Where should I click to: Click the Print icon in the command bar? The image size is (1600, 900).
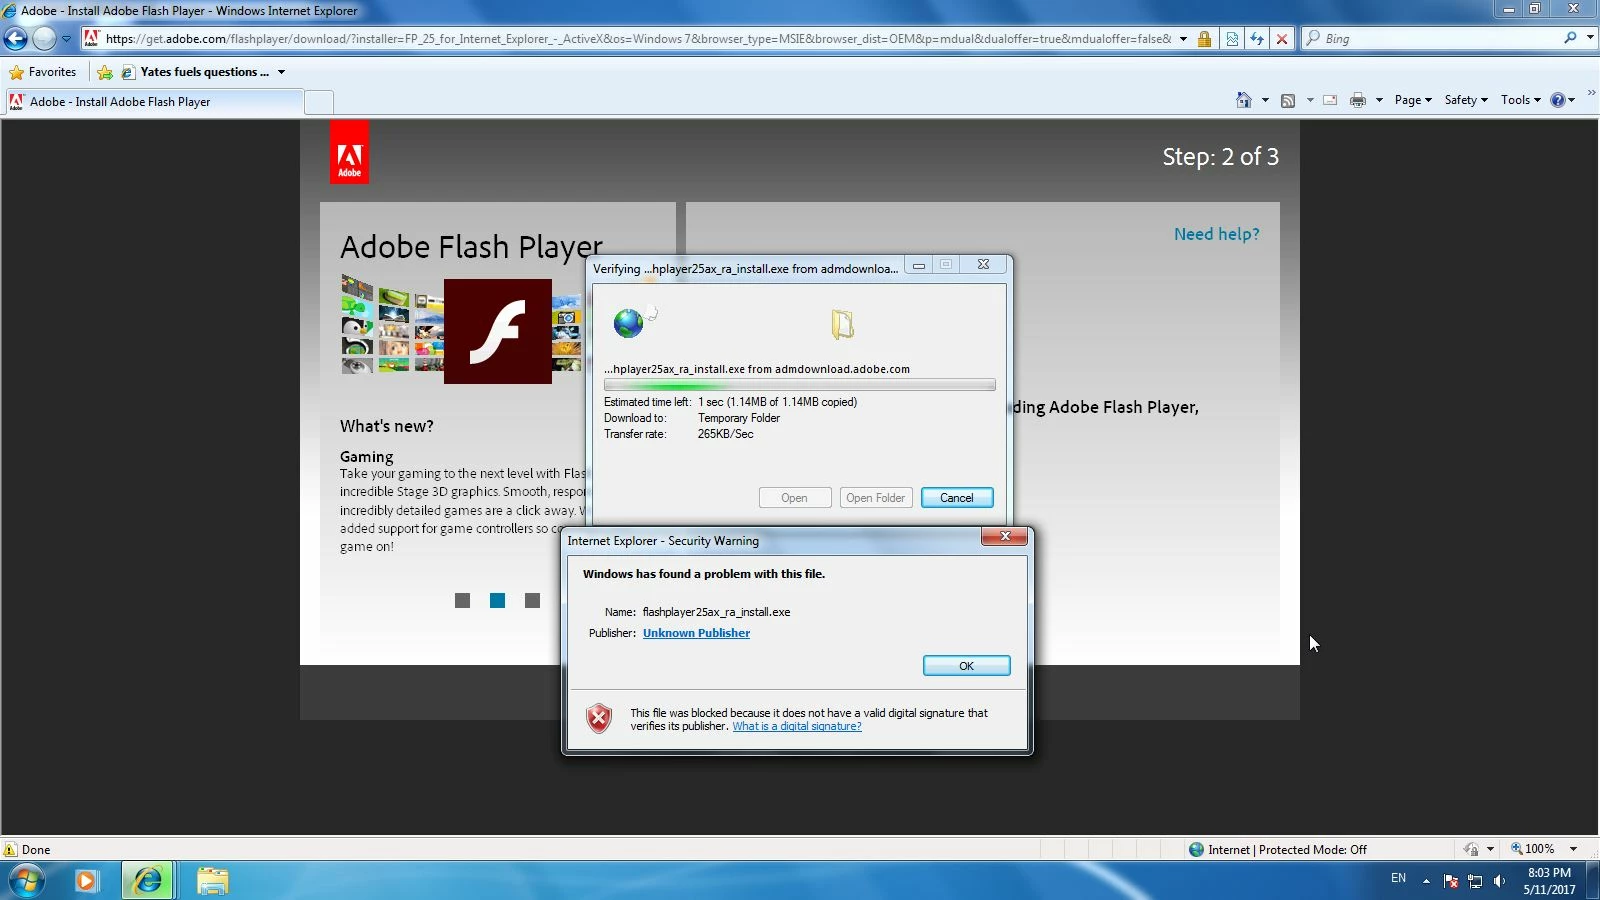1358,100
